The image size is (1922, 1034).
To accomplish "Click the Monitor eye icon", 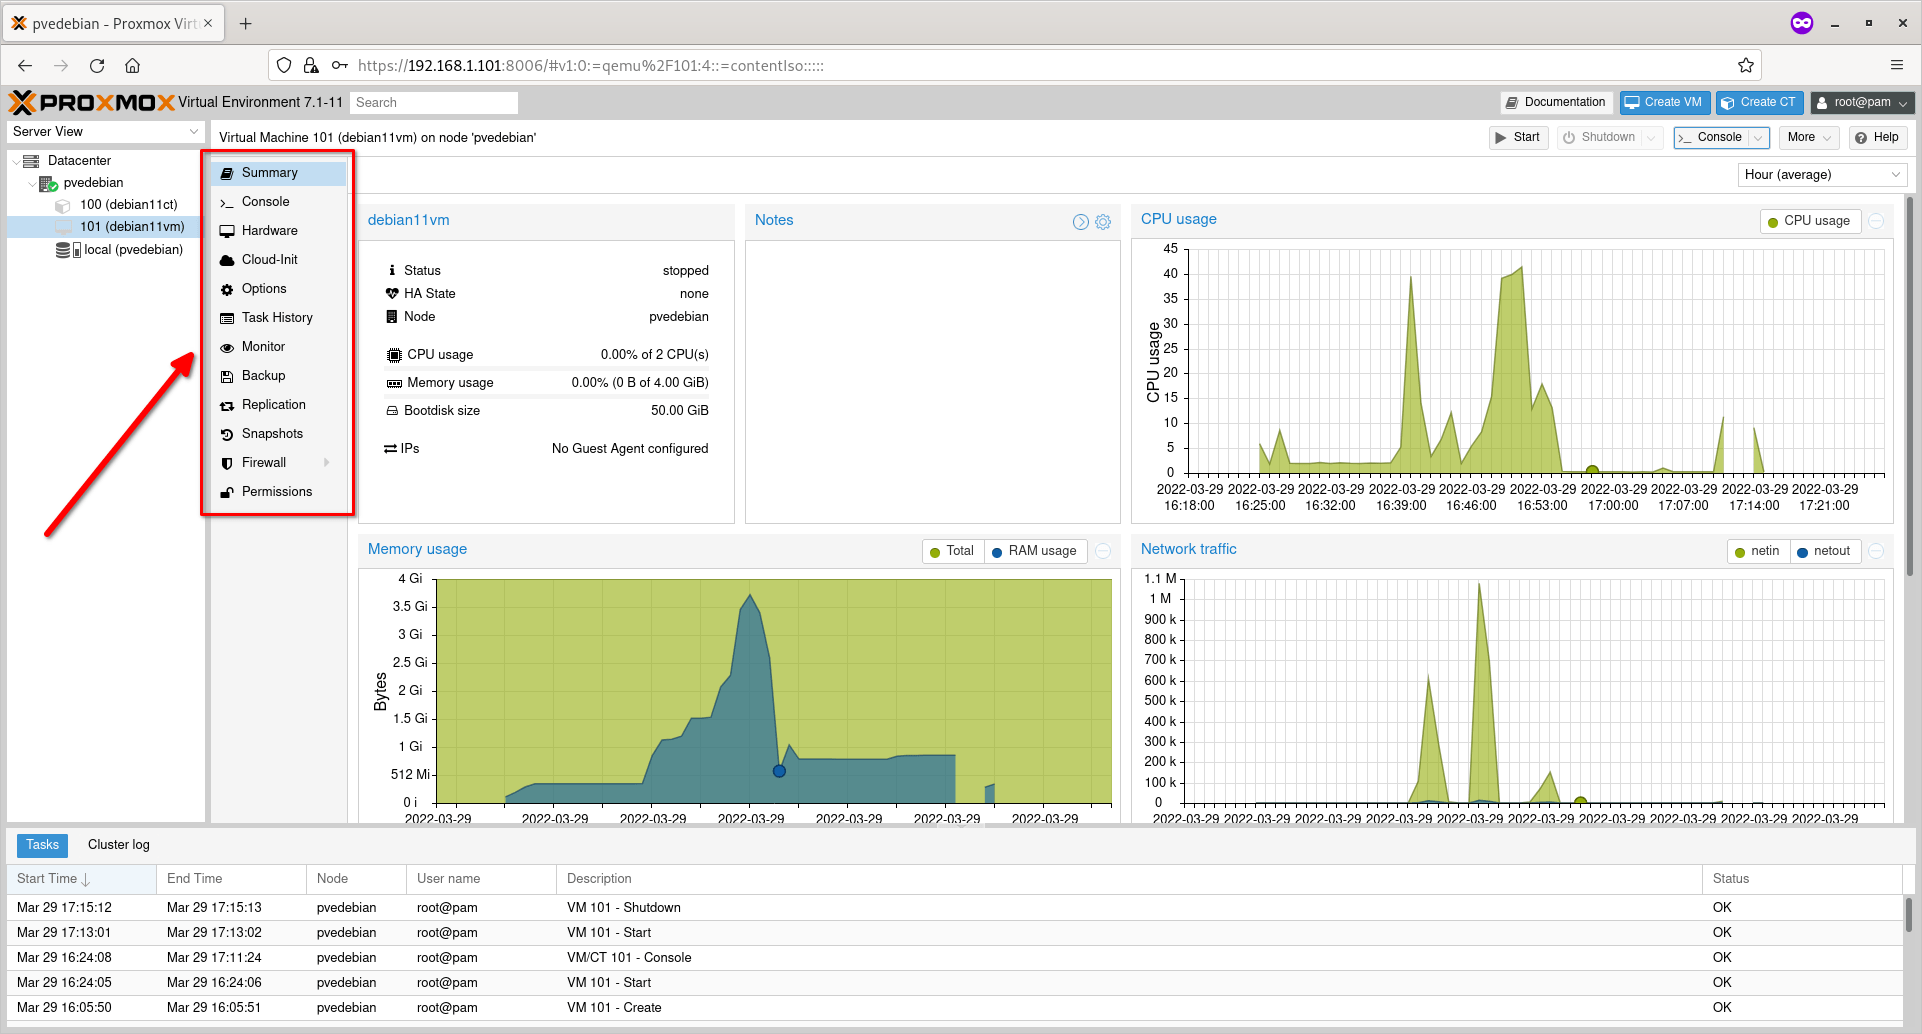I will (227, 347).
